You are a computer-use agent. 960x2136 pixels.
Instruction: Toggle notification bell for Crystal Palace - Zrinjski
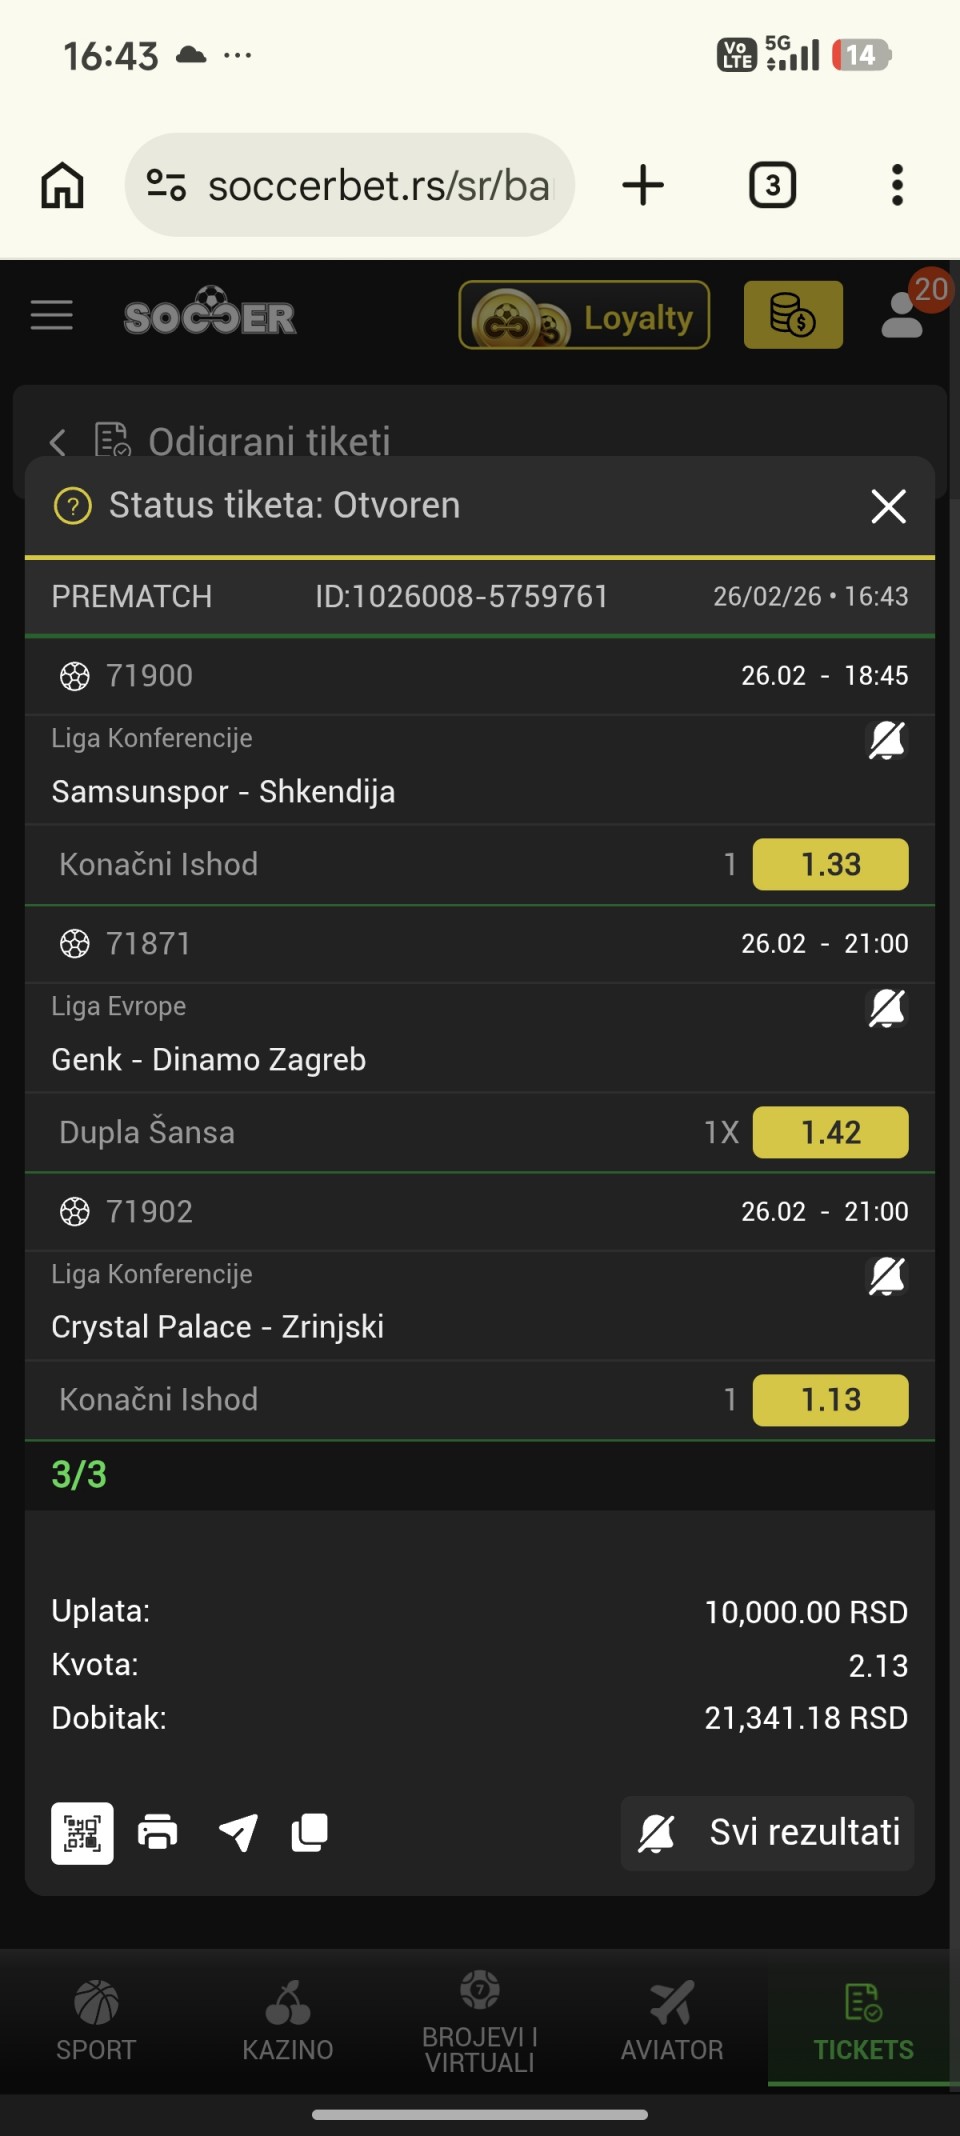(886, 1277)
